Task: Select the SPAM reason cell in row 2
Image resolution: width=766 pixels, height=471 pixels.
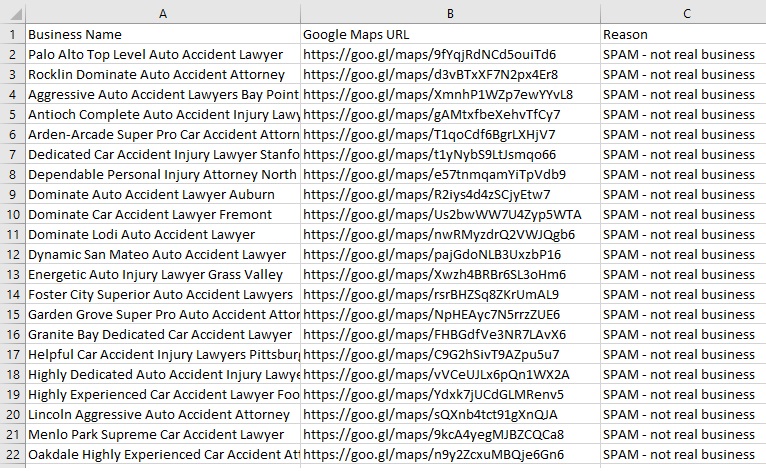Action: click(x=683, y=54)
